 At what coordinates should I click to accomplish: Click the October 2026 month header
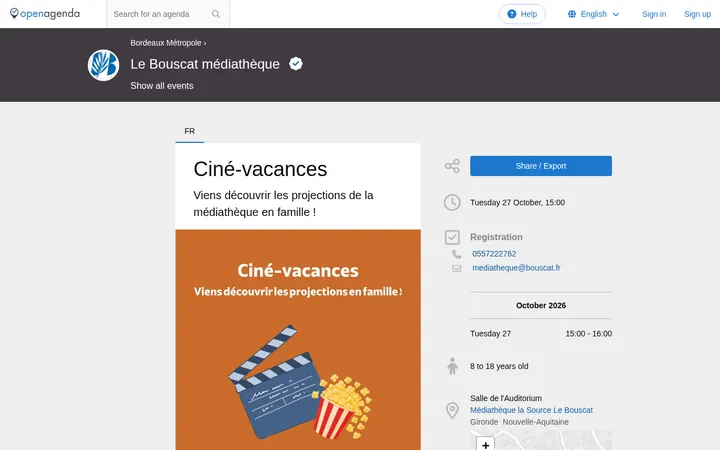(540, 305)
